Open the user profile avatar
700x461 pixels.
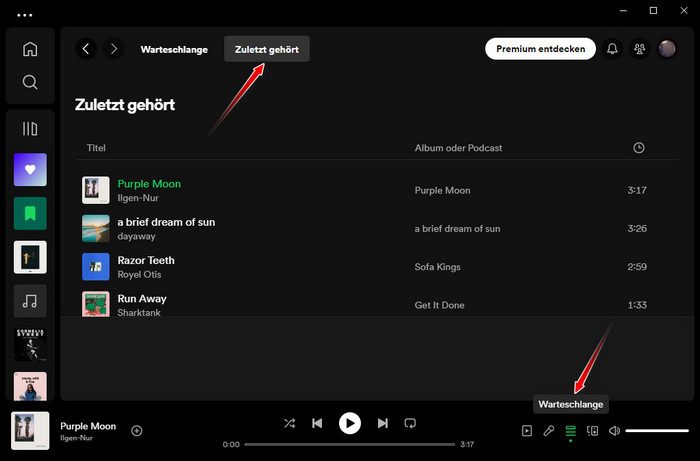point(667,49)
